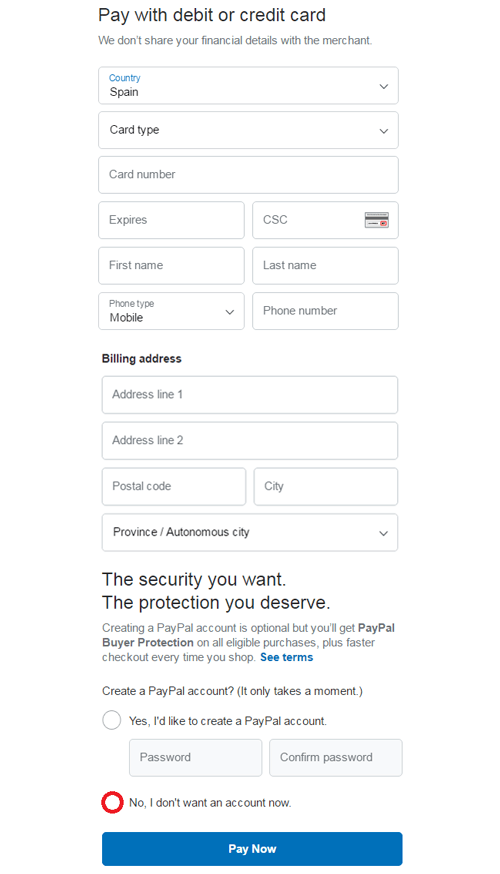Click the Address line 1 field
Screen dimensions: 500x874
(x=250, y=395)
